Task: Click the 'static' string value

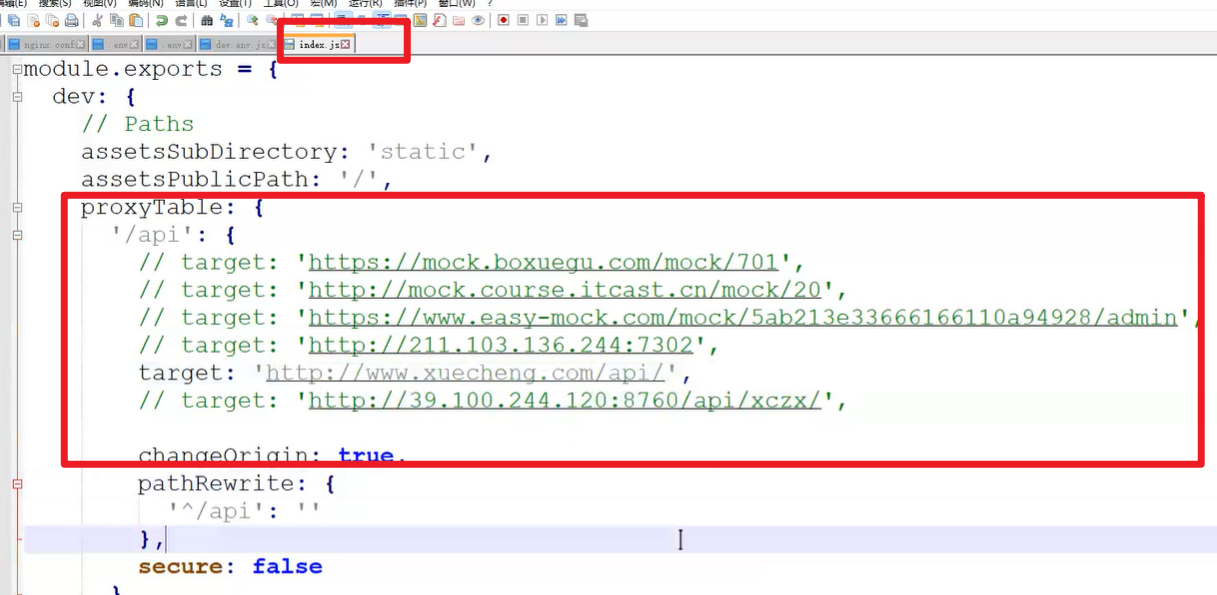Action: [x=423, y=152]
